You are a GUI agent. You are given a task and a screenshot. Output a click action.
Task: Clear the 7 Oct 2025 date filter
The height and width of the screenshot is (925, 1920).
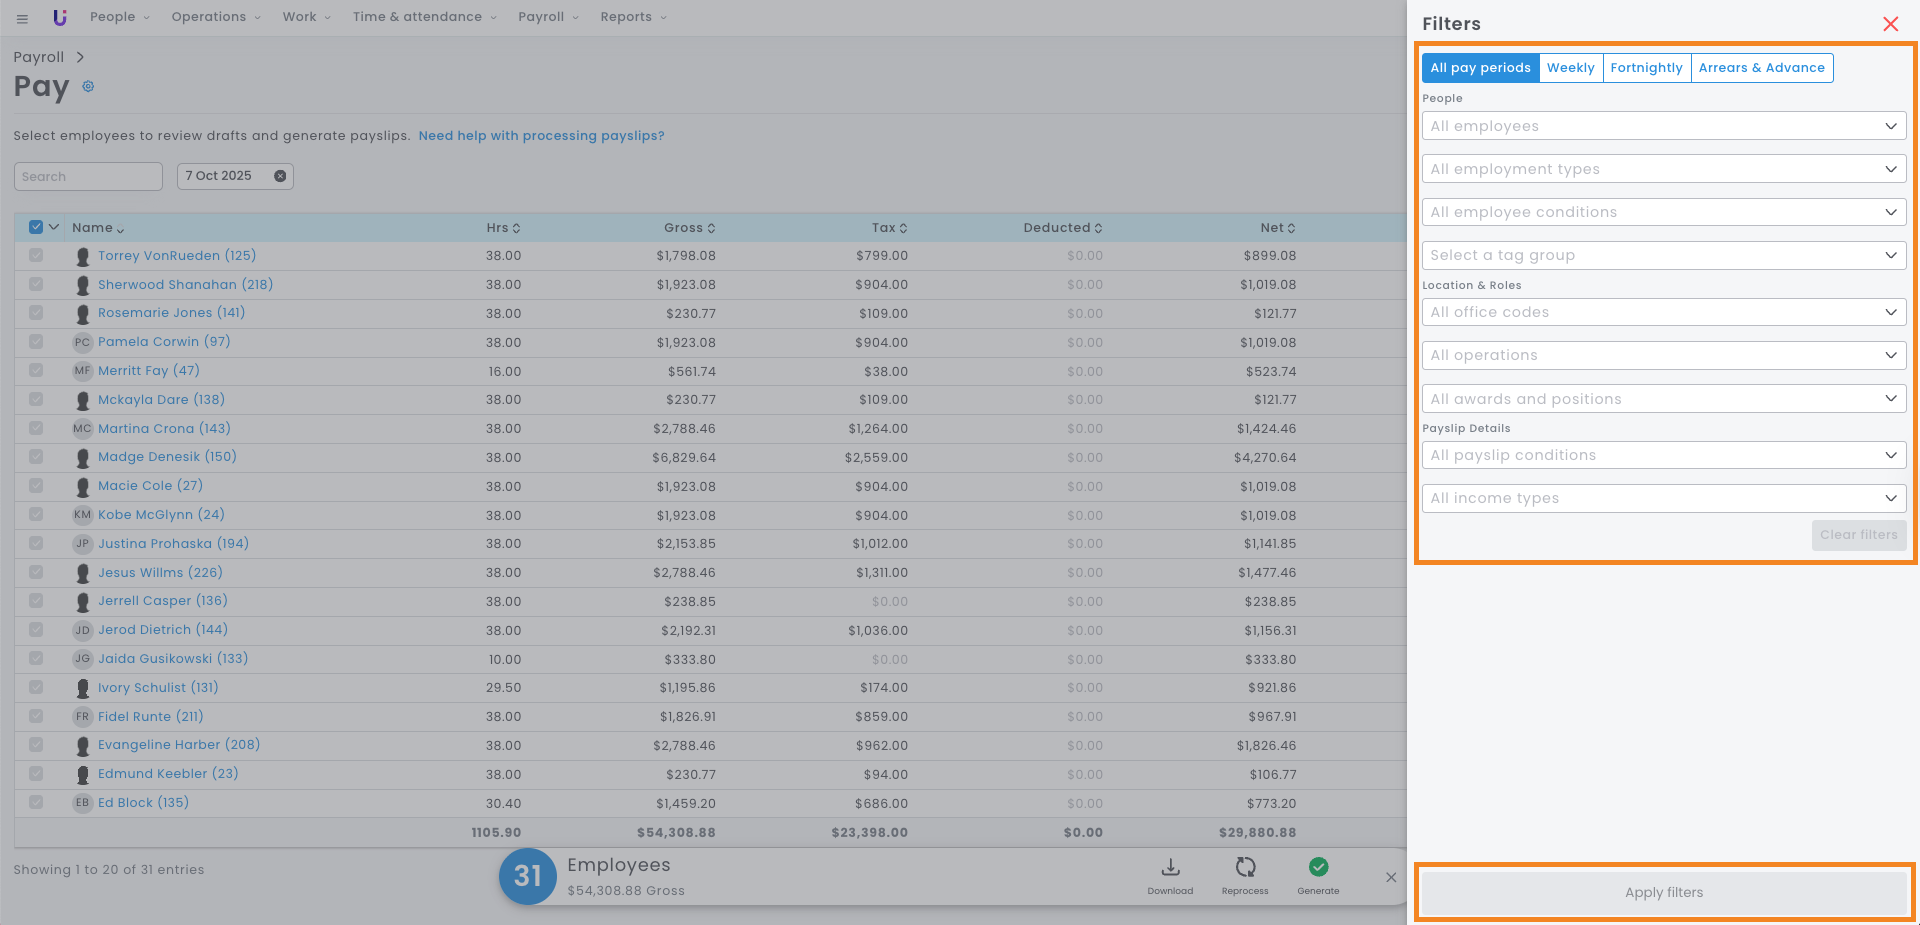tap(280, 176)
